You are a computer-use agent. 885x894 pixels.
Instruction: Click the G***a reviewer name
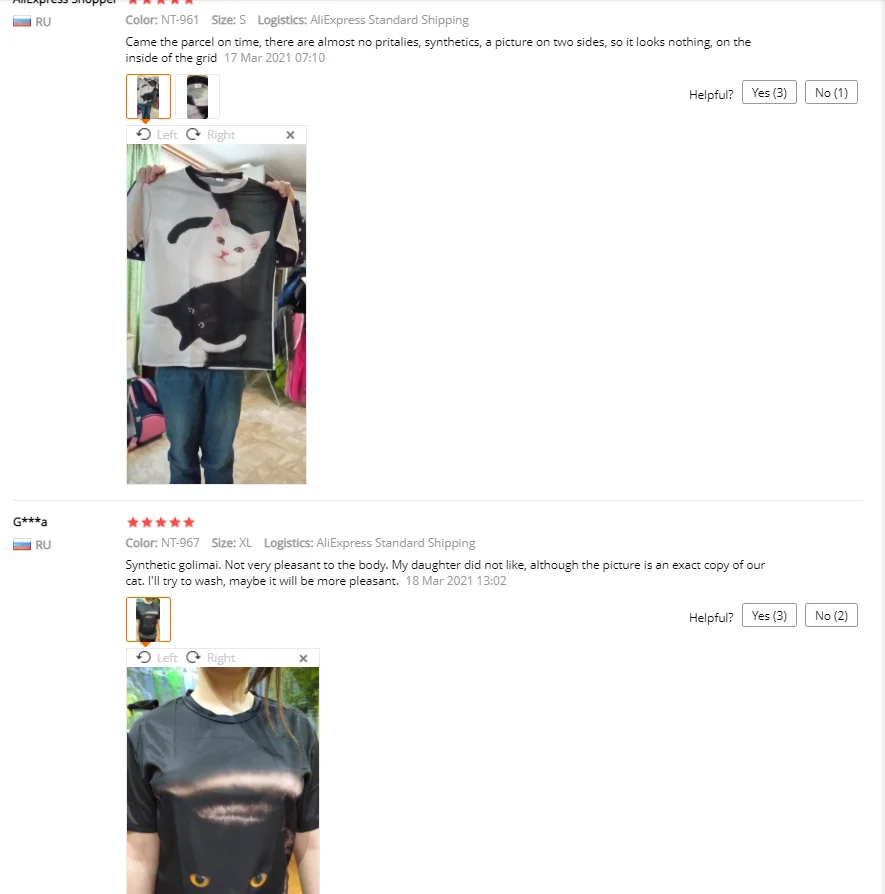coord(30,521)
